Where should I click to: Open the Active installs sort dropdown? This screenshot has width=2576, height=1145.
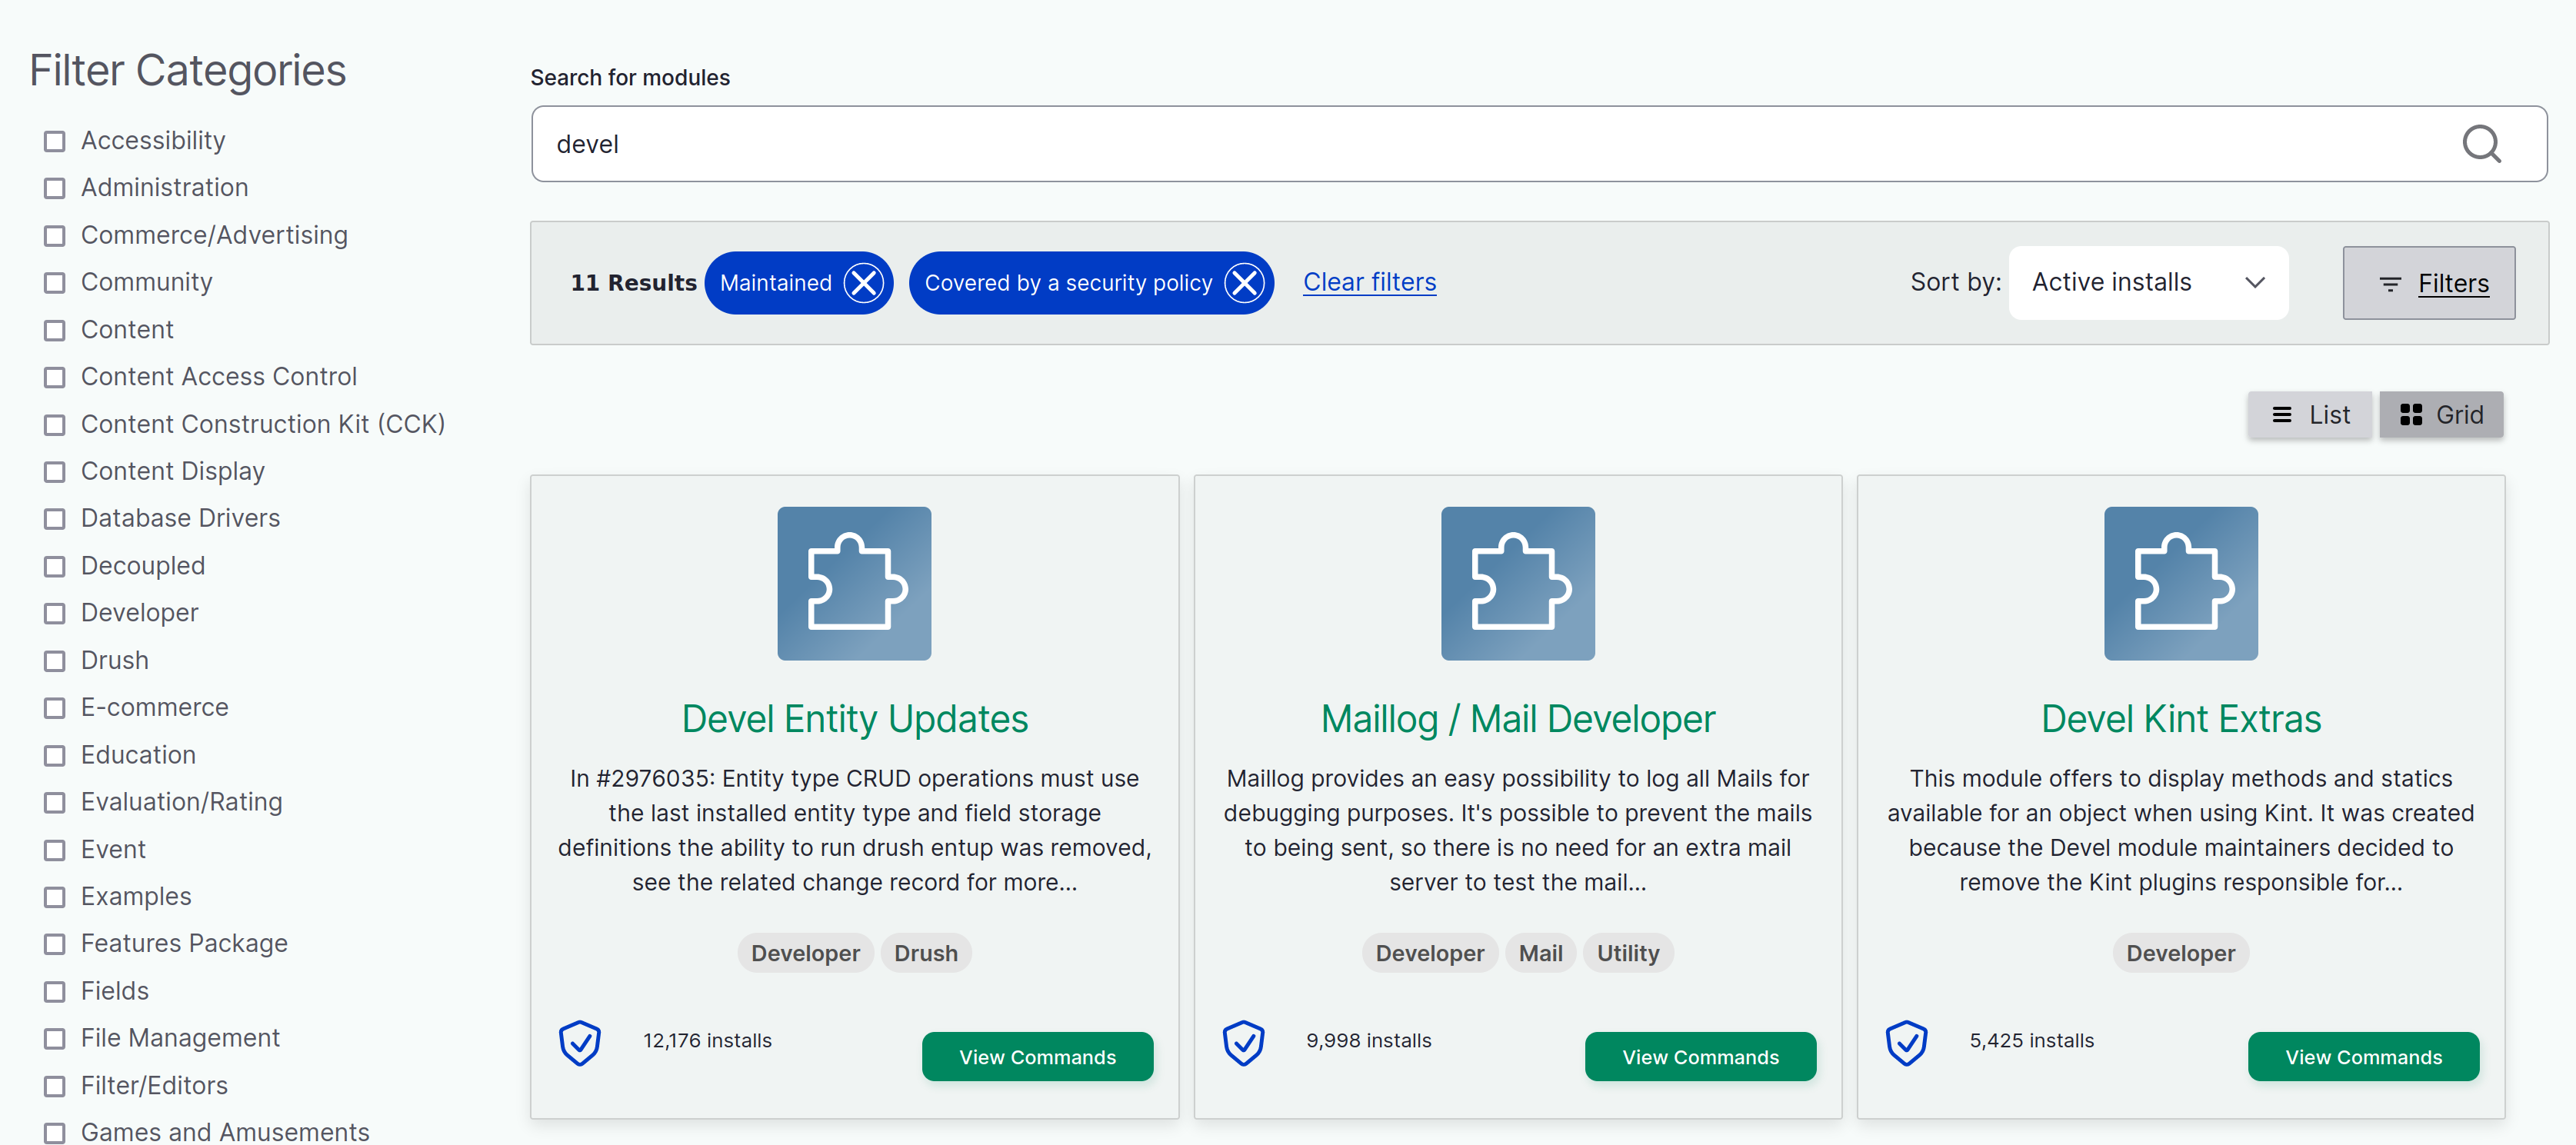[x=2148, y=283]
